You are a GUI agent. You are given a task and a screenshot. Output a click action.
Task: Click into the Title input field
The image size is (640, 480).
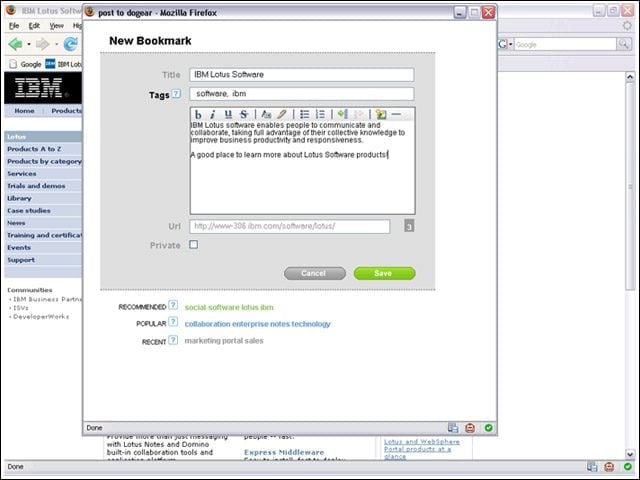coord(302,75)
